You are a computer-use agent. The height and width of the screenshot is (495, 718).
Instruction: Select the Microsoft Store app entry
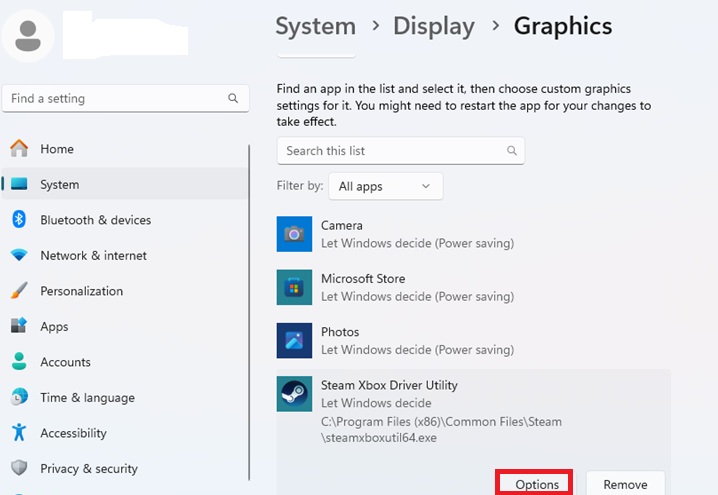[x=473, y=287]
